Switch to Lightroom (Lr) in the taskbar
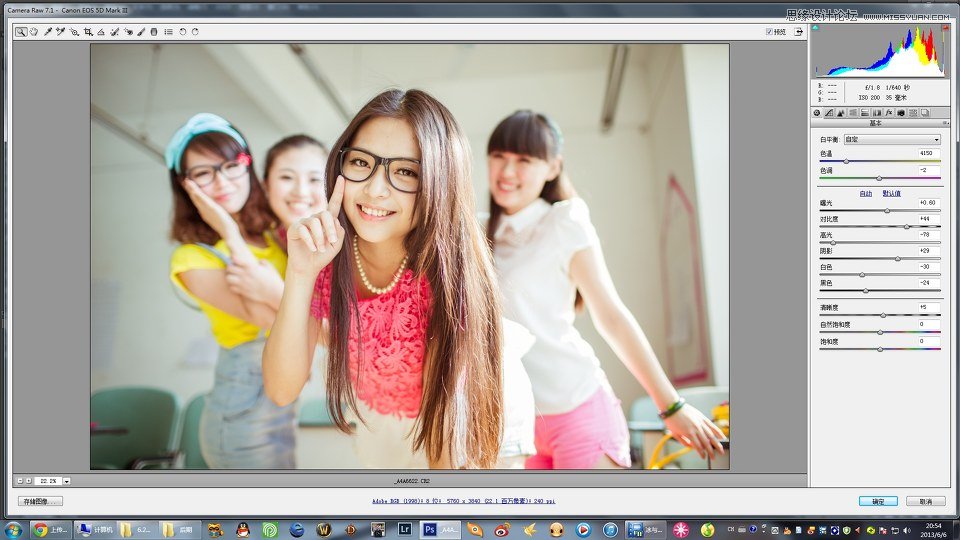960x540 pixels. (405, 530)
